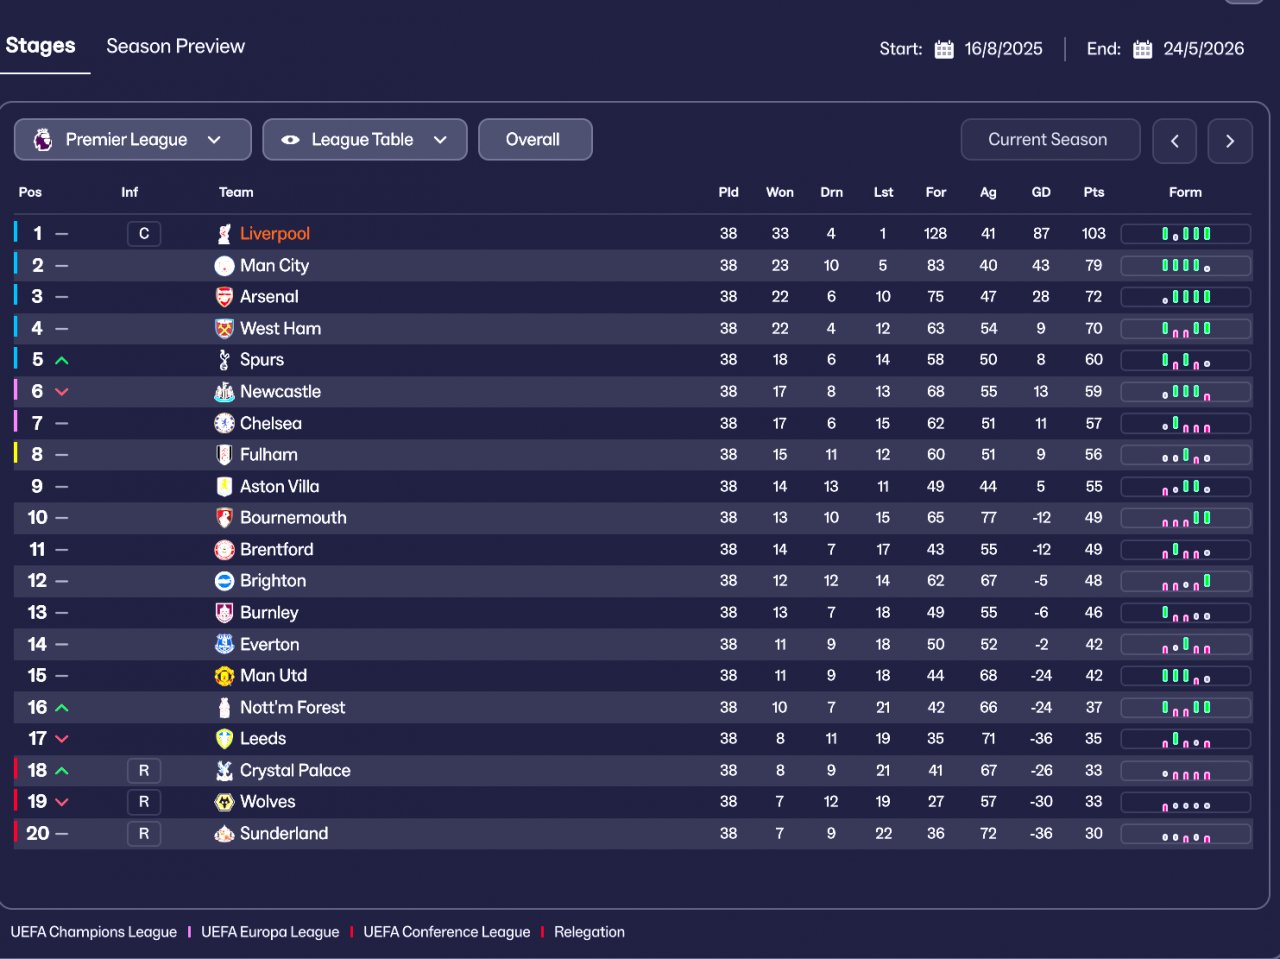Click the Wolves club crest
1280x959 pixels.
pyautogui.click(x=224, y=802)
